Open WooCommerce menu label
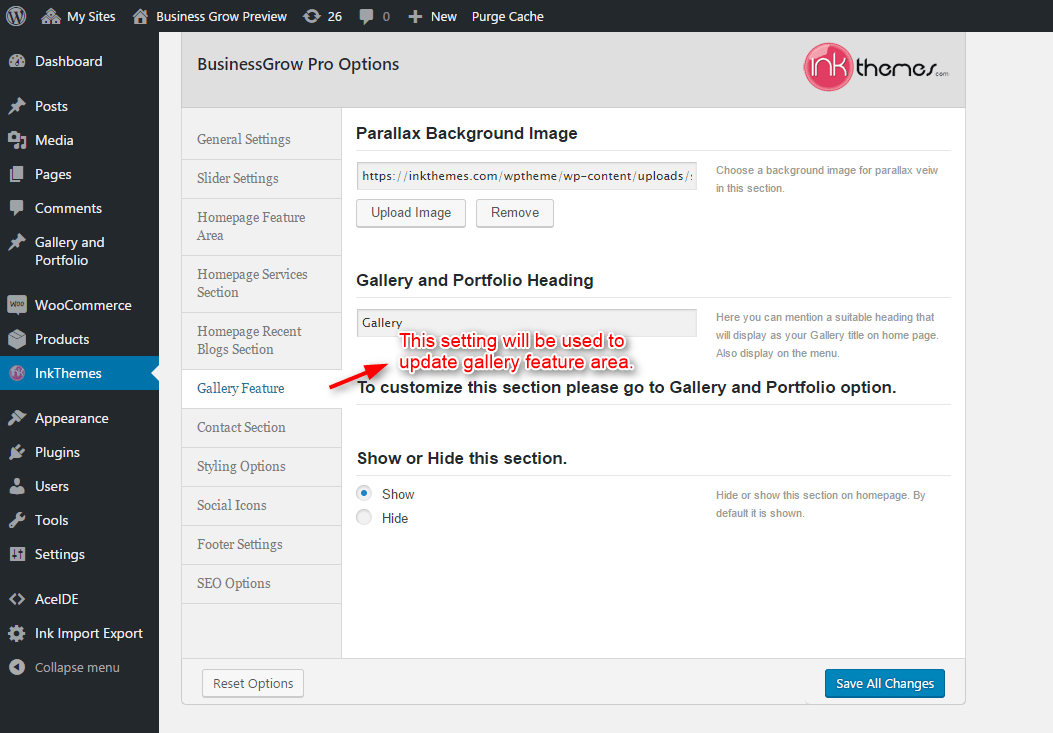 (x=83, y=305)
